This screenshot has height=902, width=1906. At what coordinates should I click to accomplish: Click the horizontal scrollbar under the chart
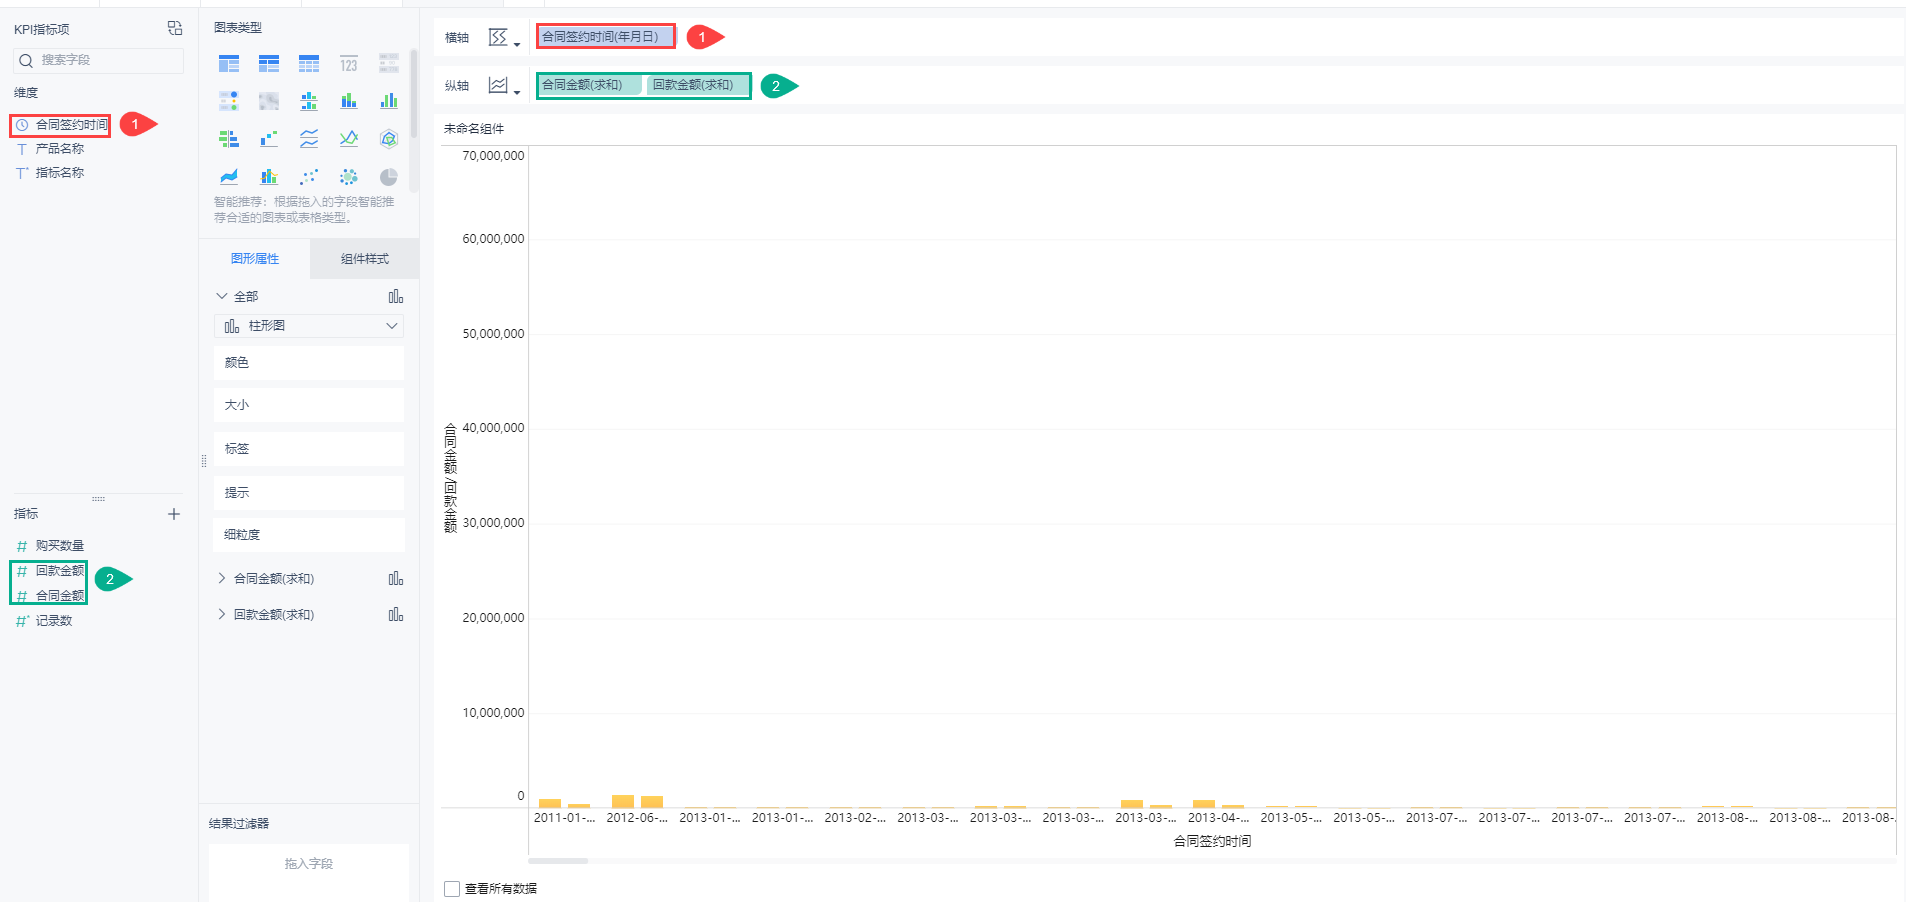click(x=558, y=860)
